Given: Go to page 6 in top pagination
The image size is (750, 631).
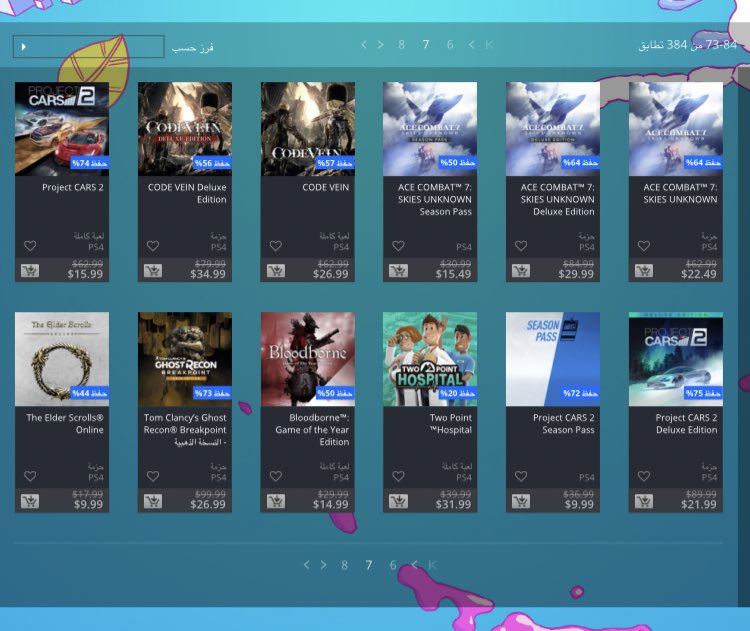Looking at the screenshot, I should pyautogui.click(x=450, y=44).
